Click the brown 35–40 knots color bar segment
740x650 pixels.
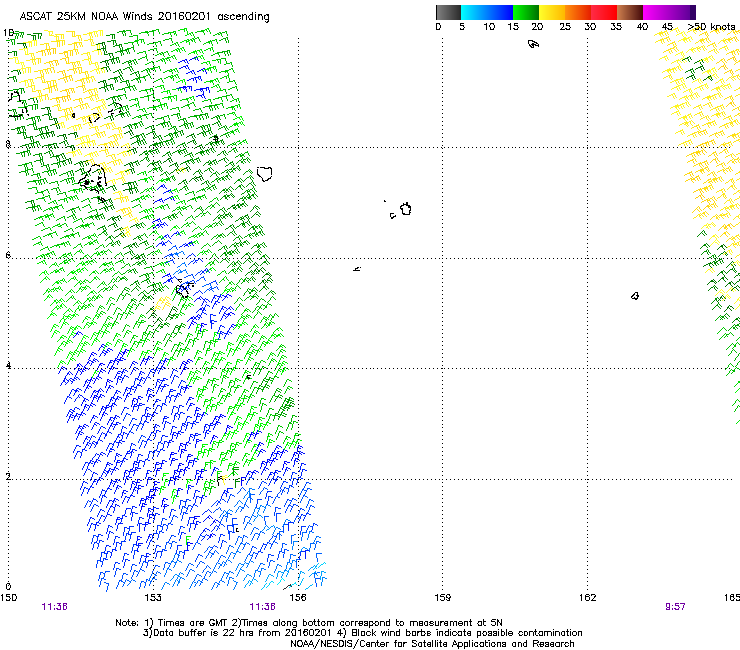coord(630,12)
